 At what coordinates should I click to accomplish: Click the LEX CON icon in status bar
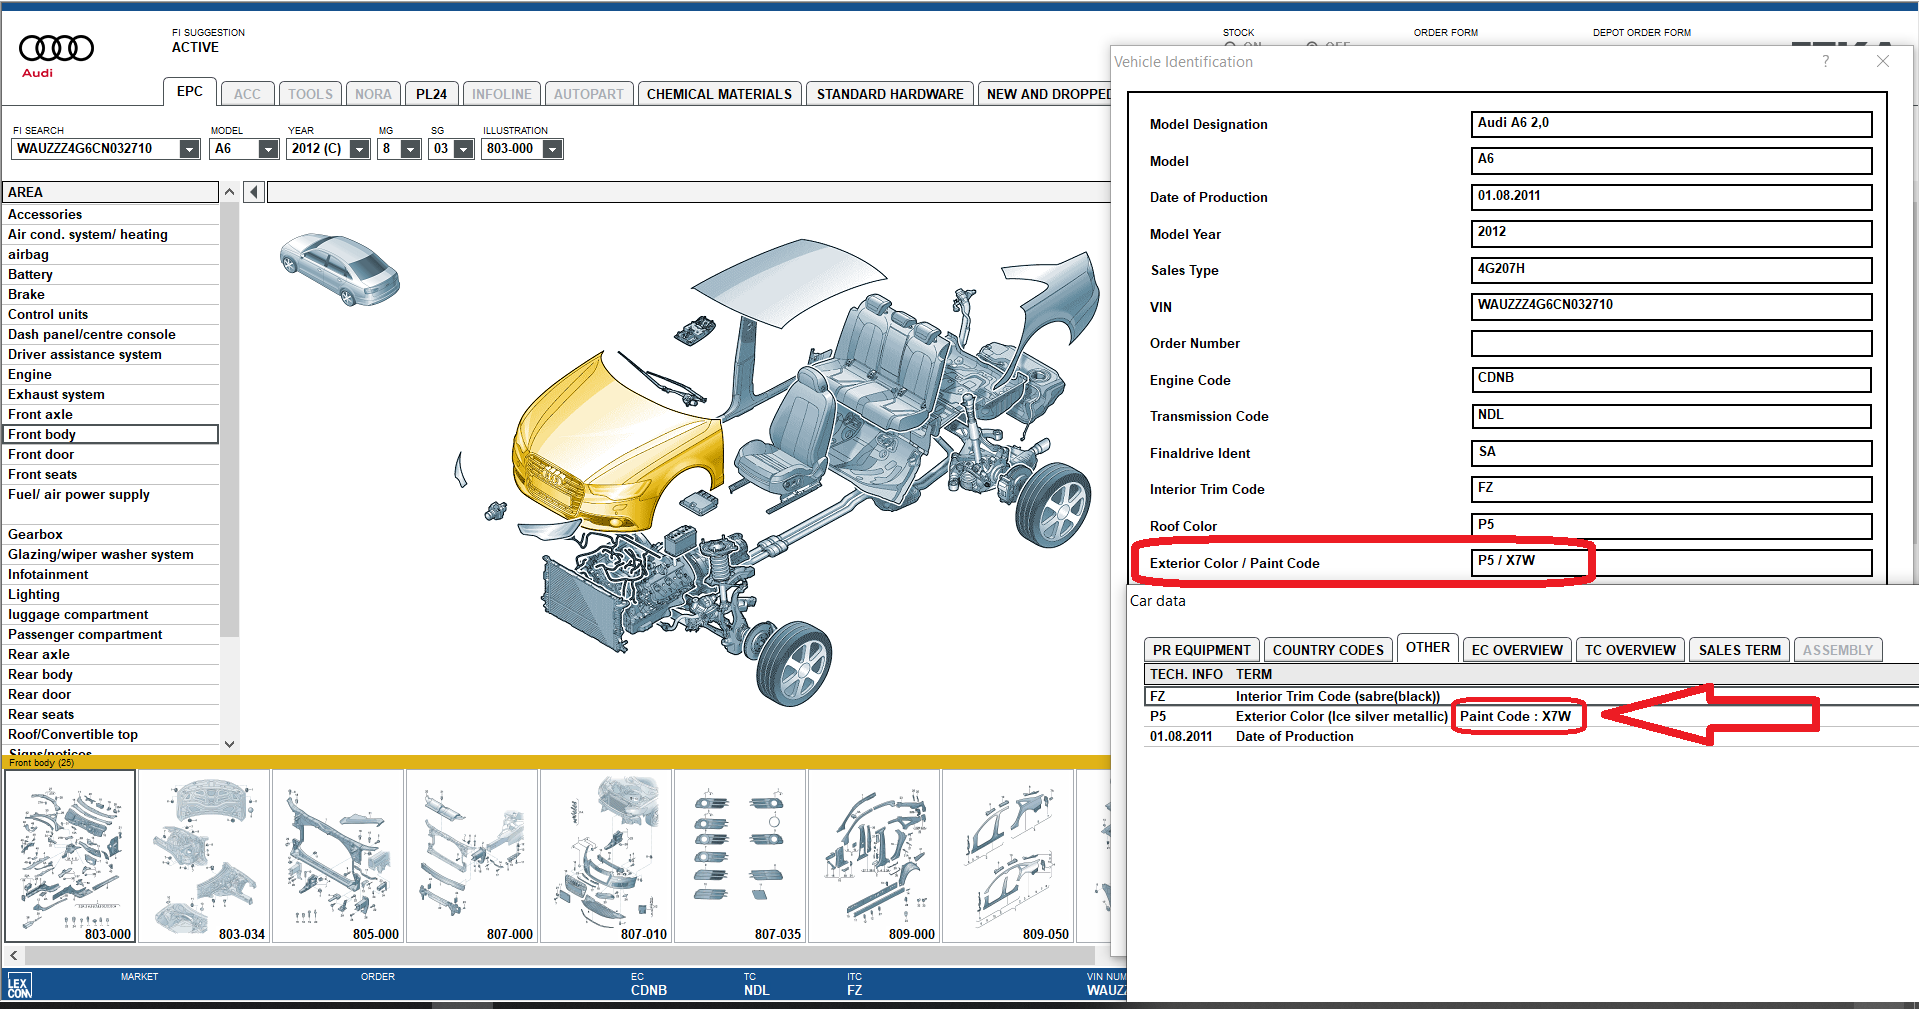[x=20, y=984]
